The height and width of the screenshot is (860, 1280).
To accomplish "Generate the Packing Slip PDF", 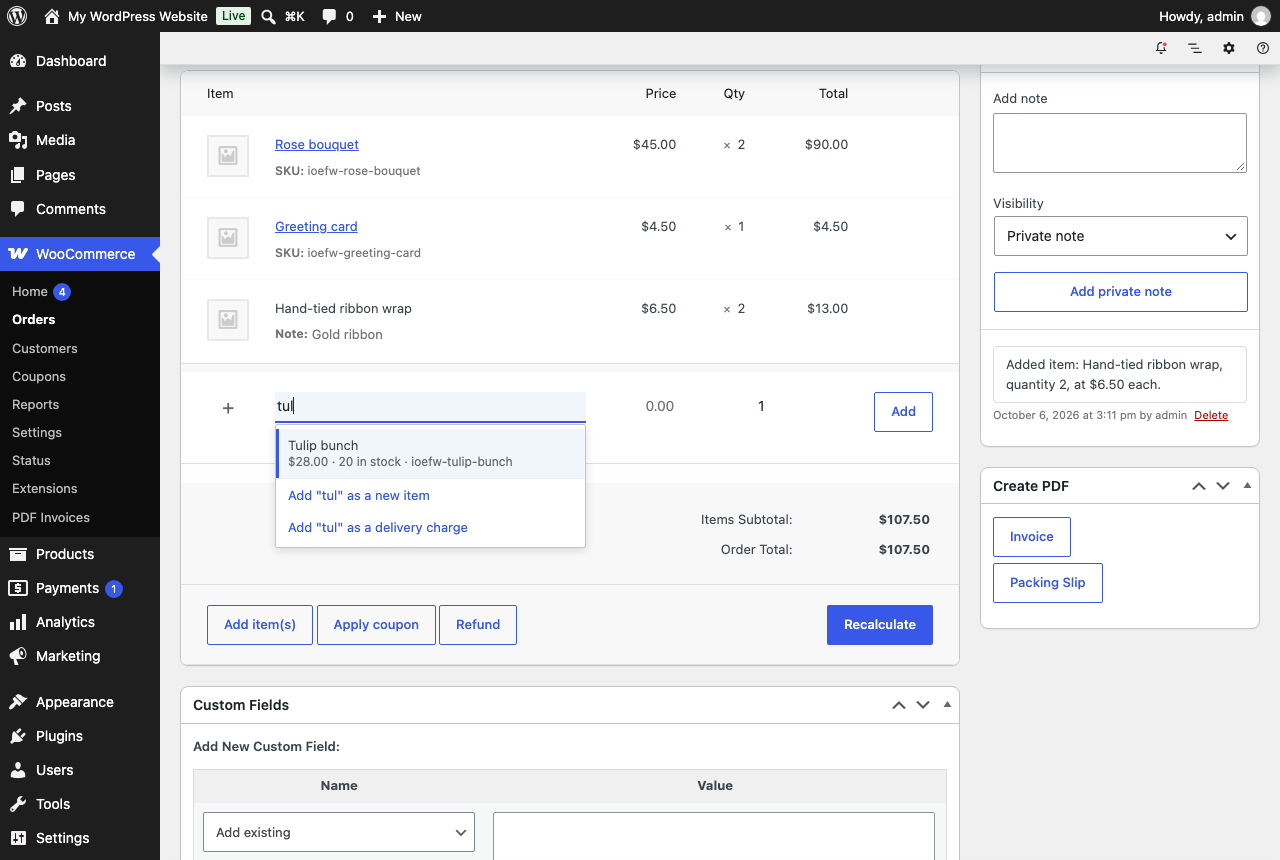I will click(1048, 583).
